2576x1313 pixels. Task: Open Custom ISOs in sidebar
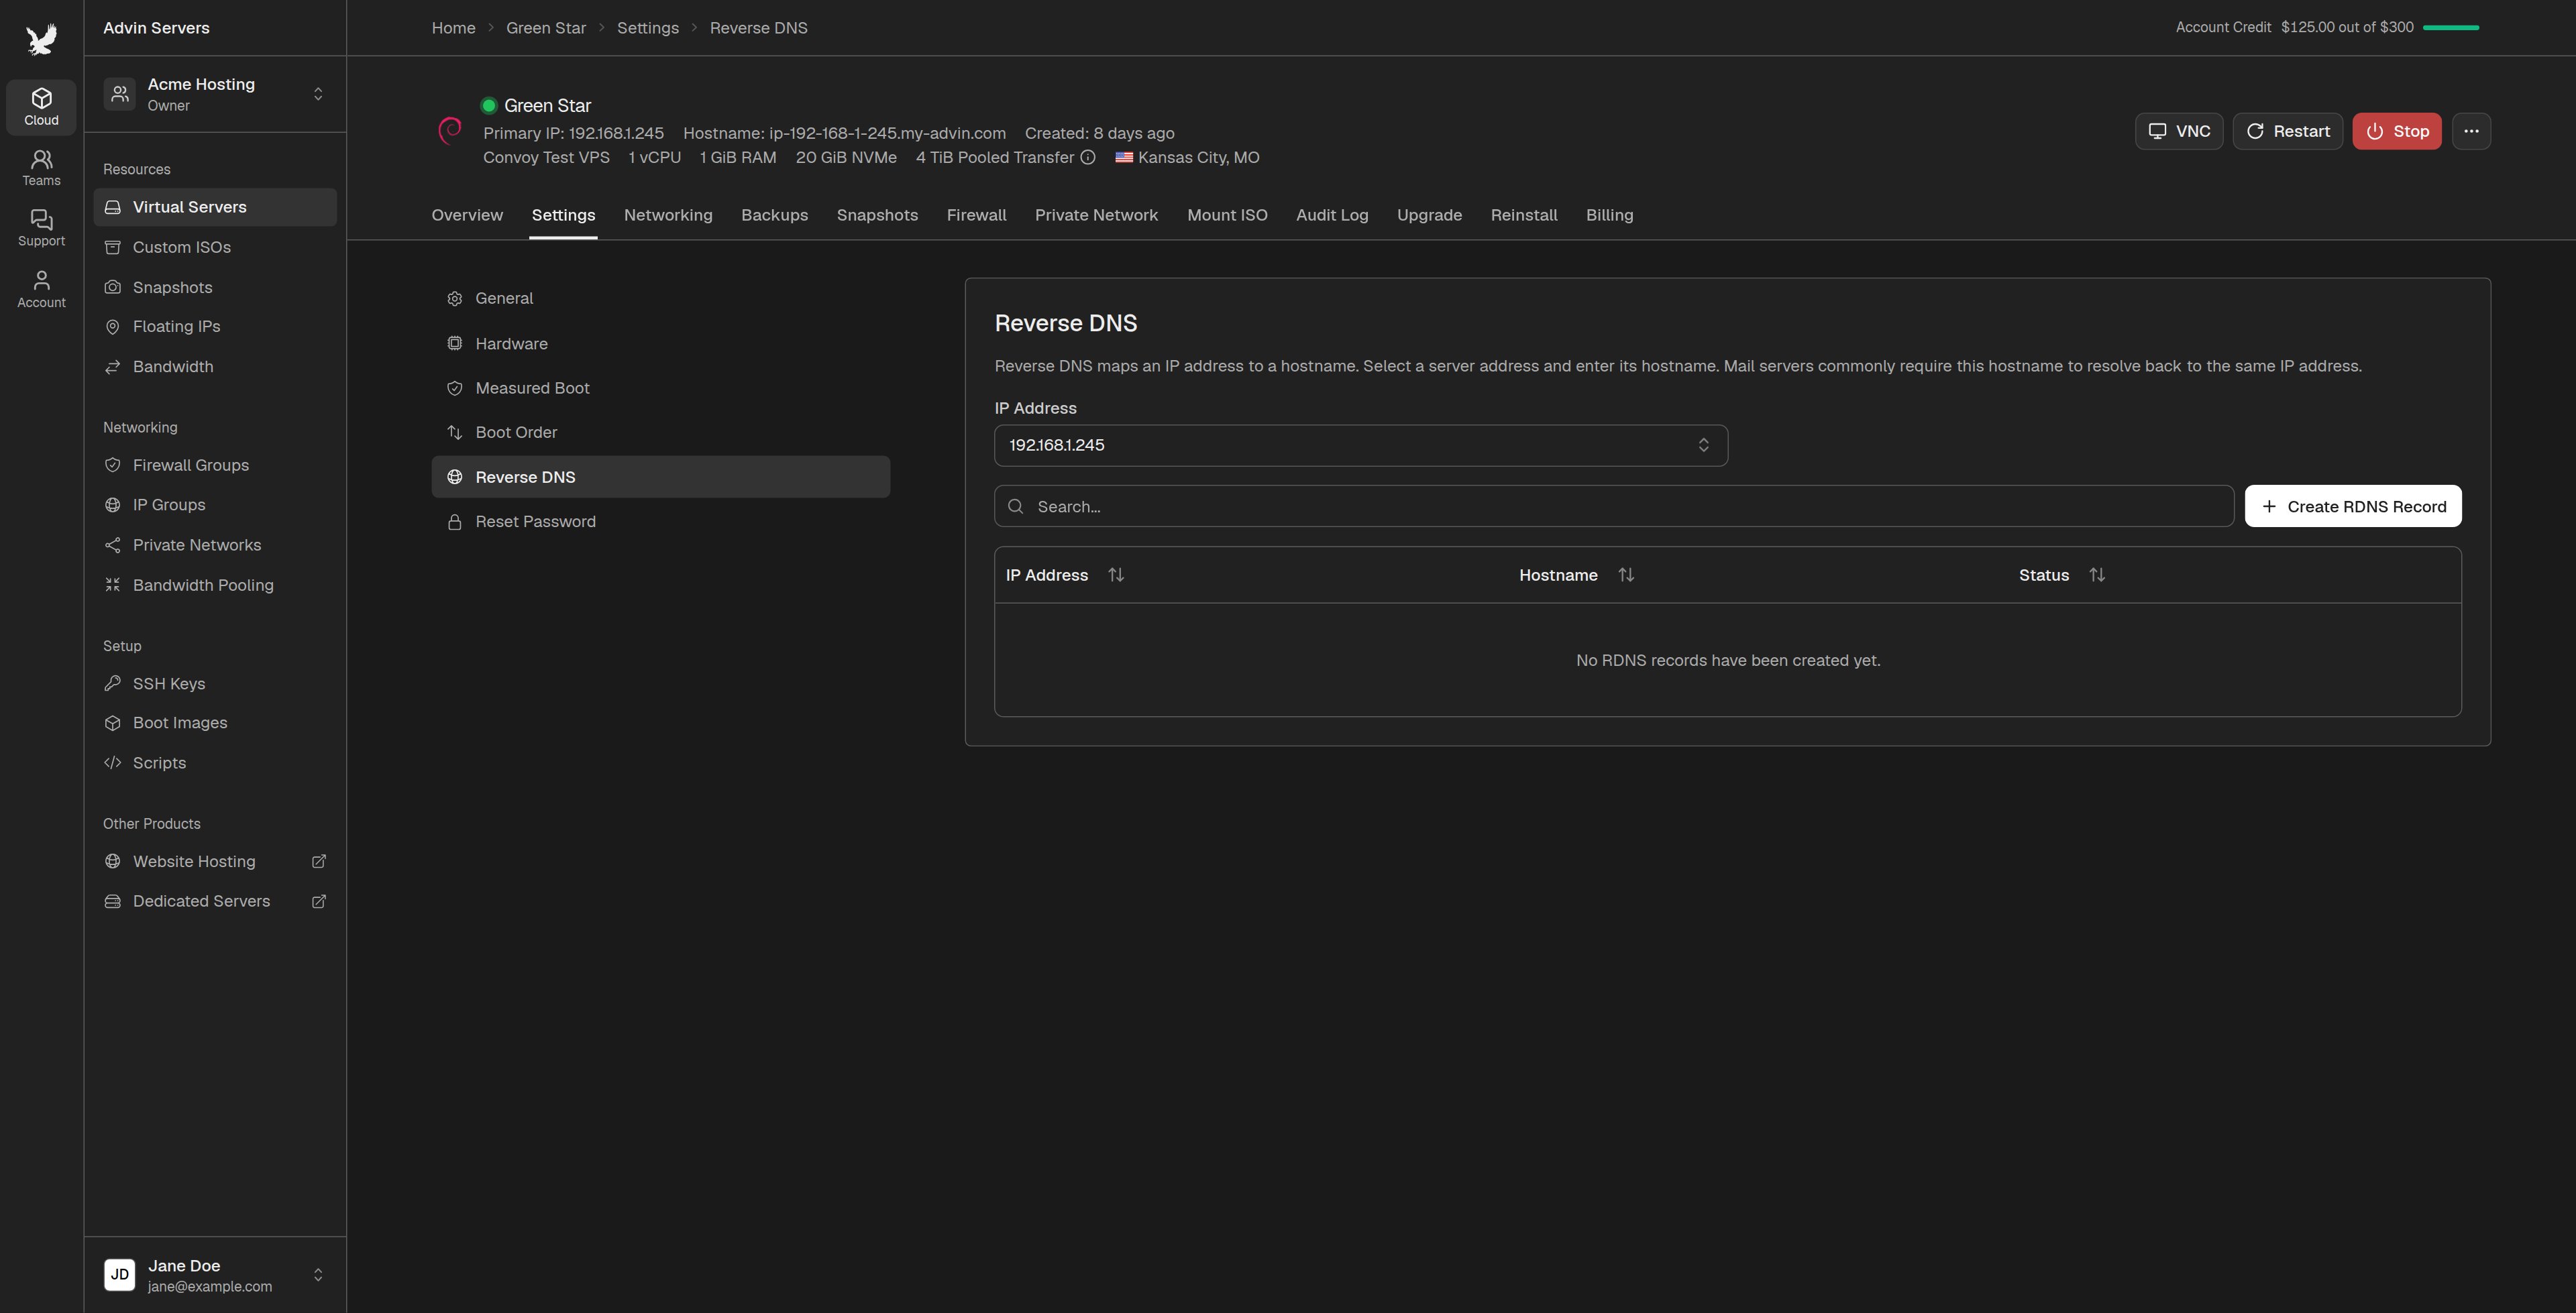[215, 247]
